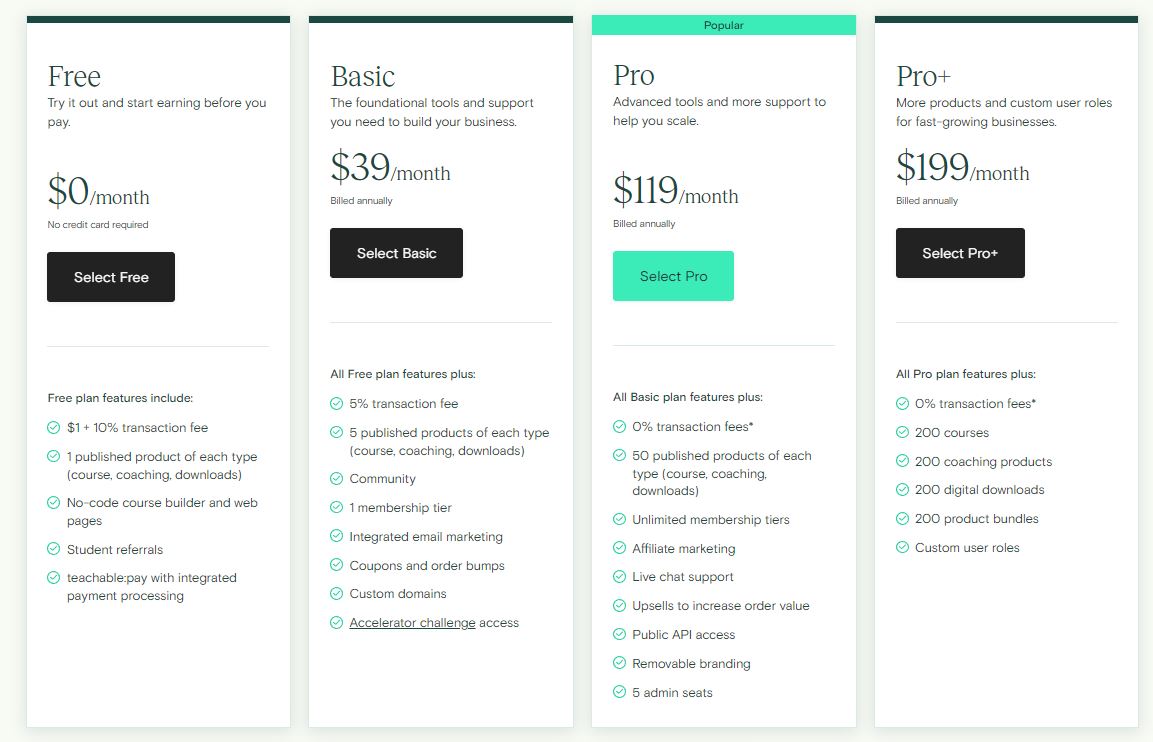
Task: Click check icon beside 5% transaction fee
Action: tap(337, 403)
